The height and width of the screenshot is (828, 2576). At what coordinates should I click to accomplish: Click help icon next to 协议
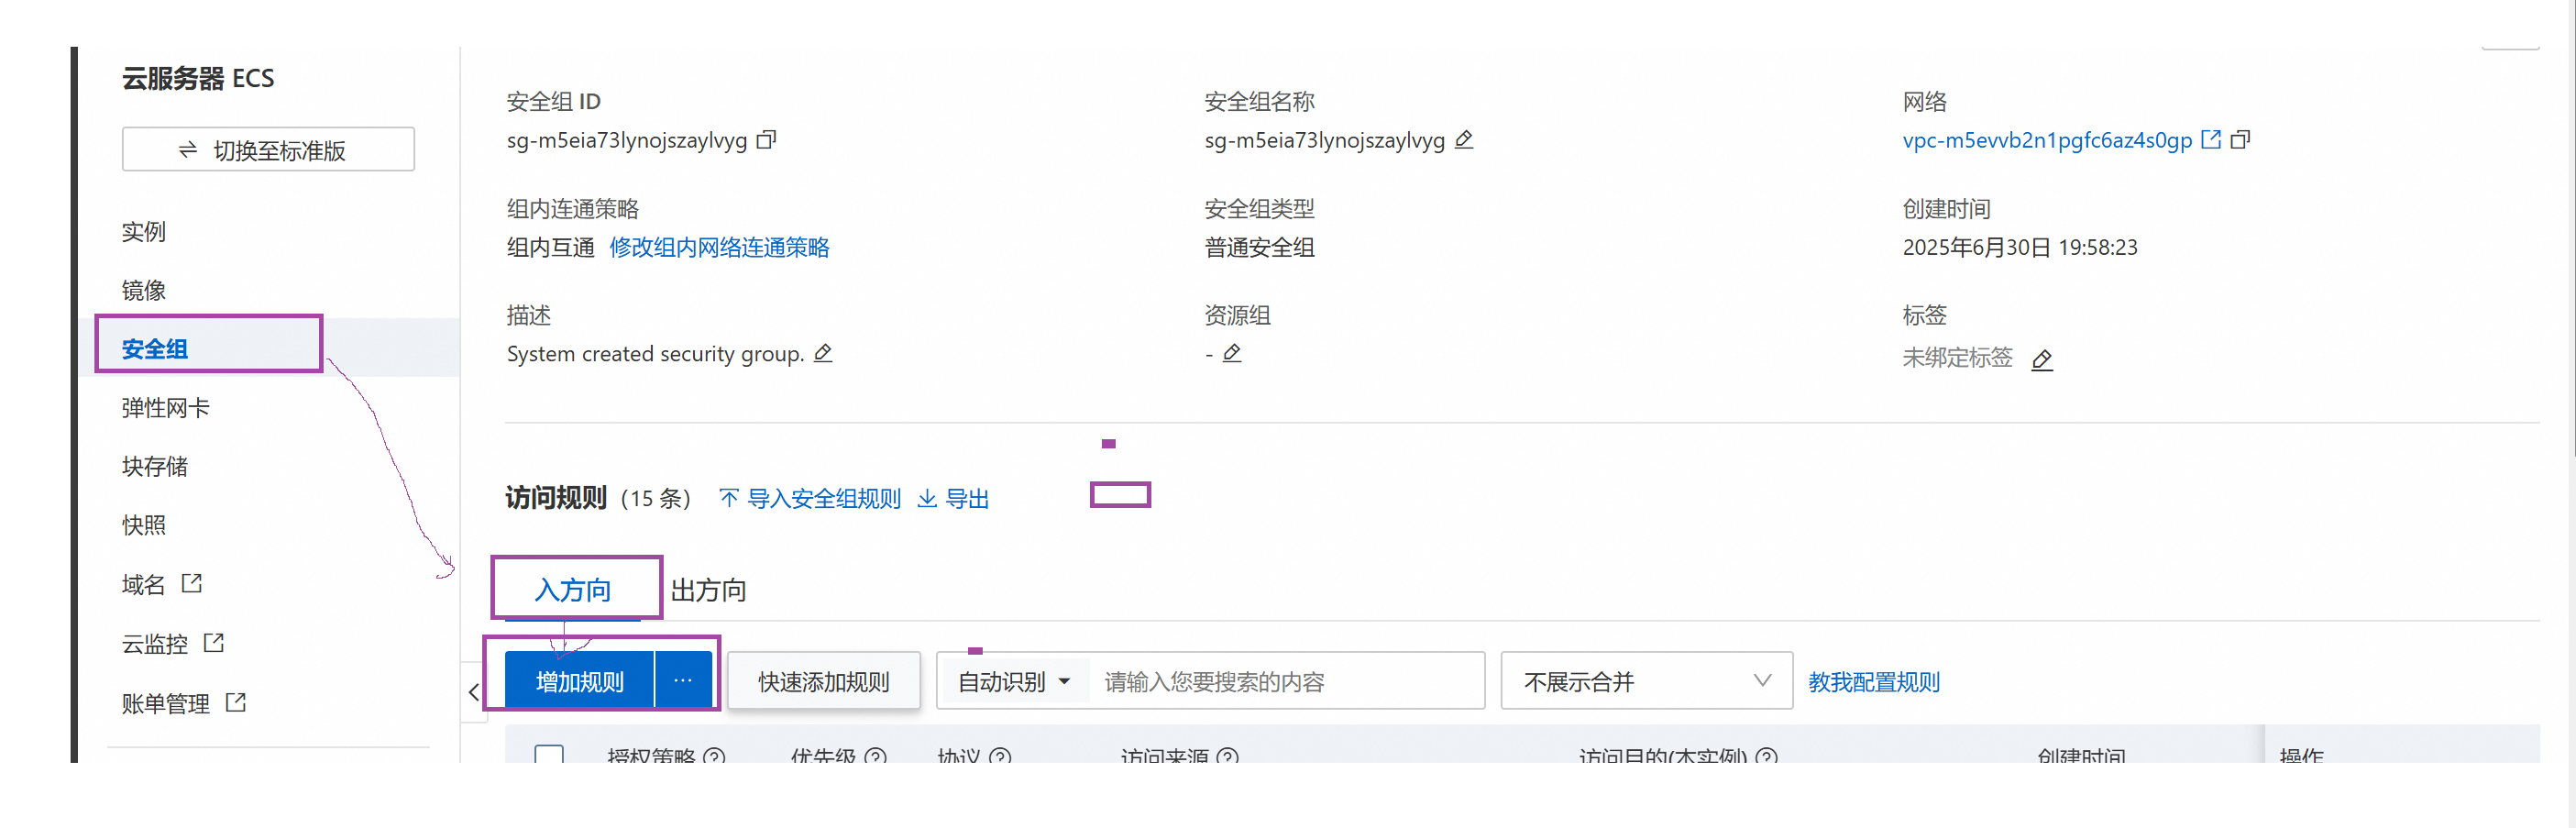[x=1000, y=757]
